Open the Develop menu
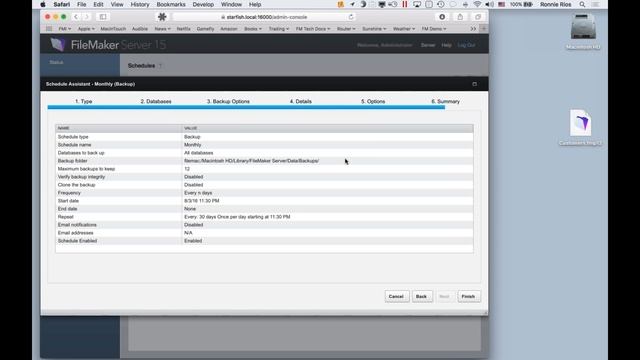This screenshot has width=640, height=360. pos(203,4)
